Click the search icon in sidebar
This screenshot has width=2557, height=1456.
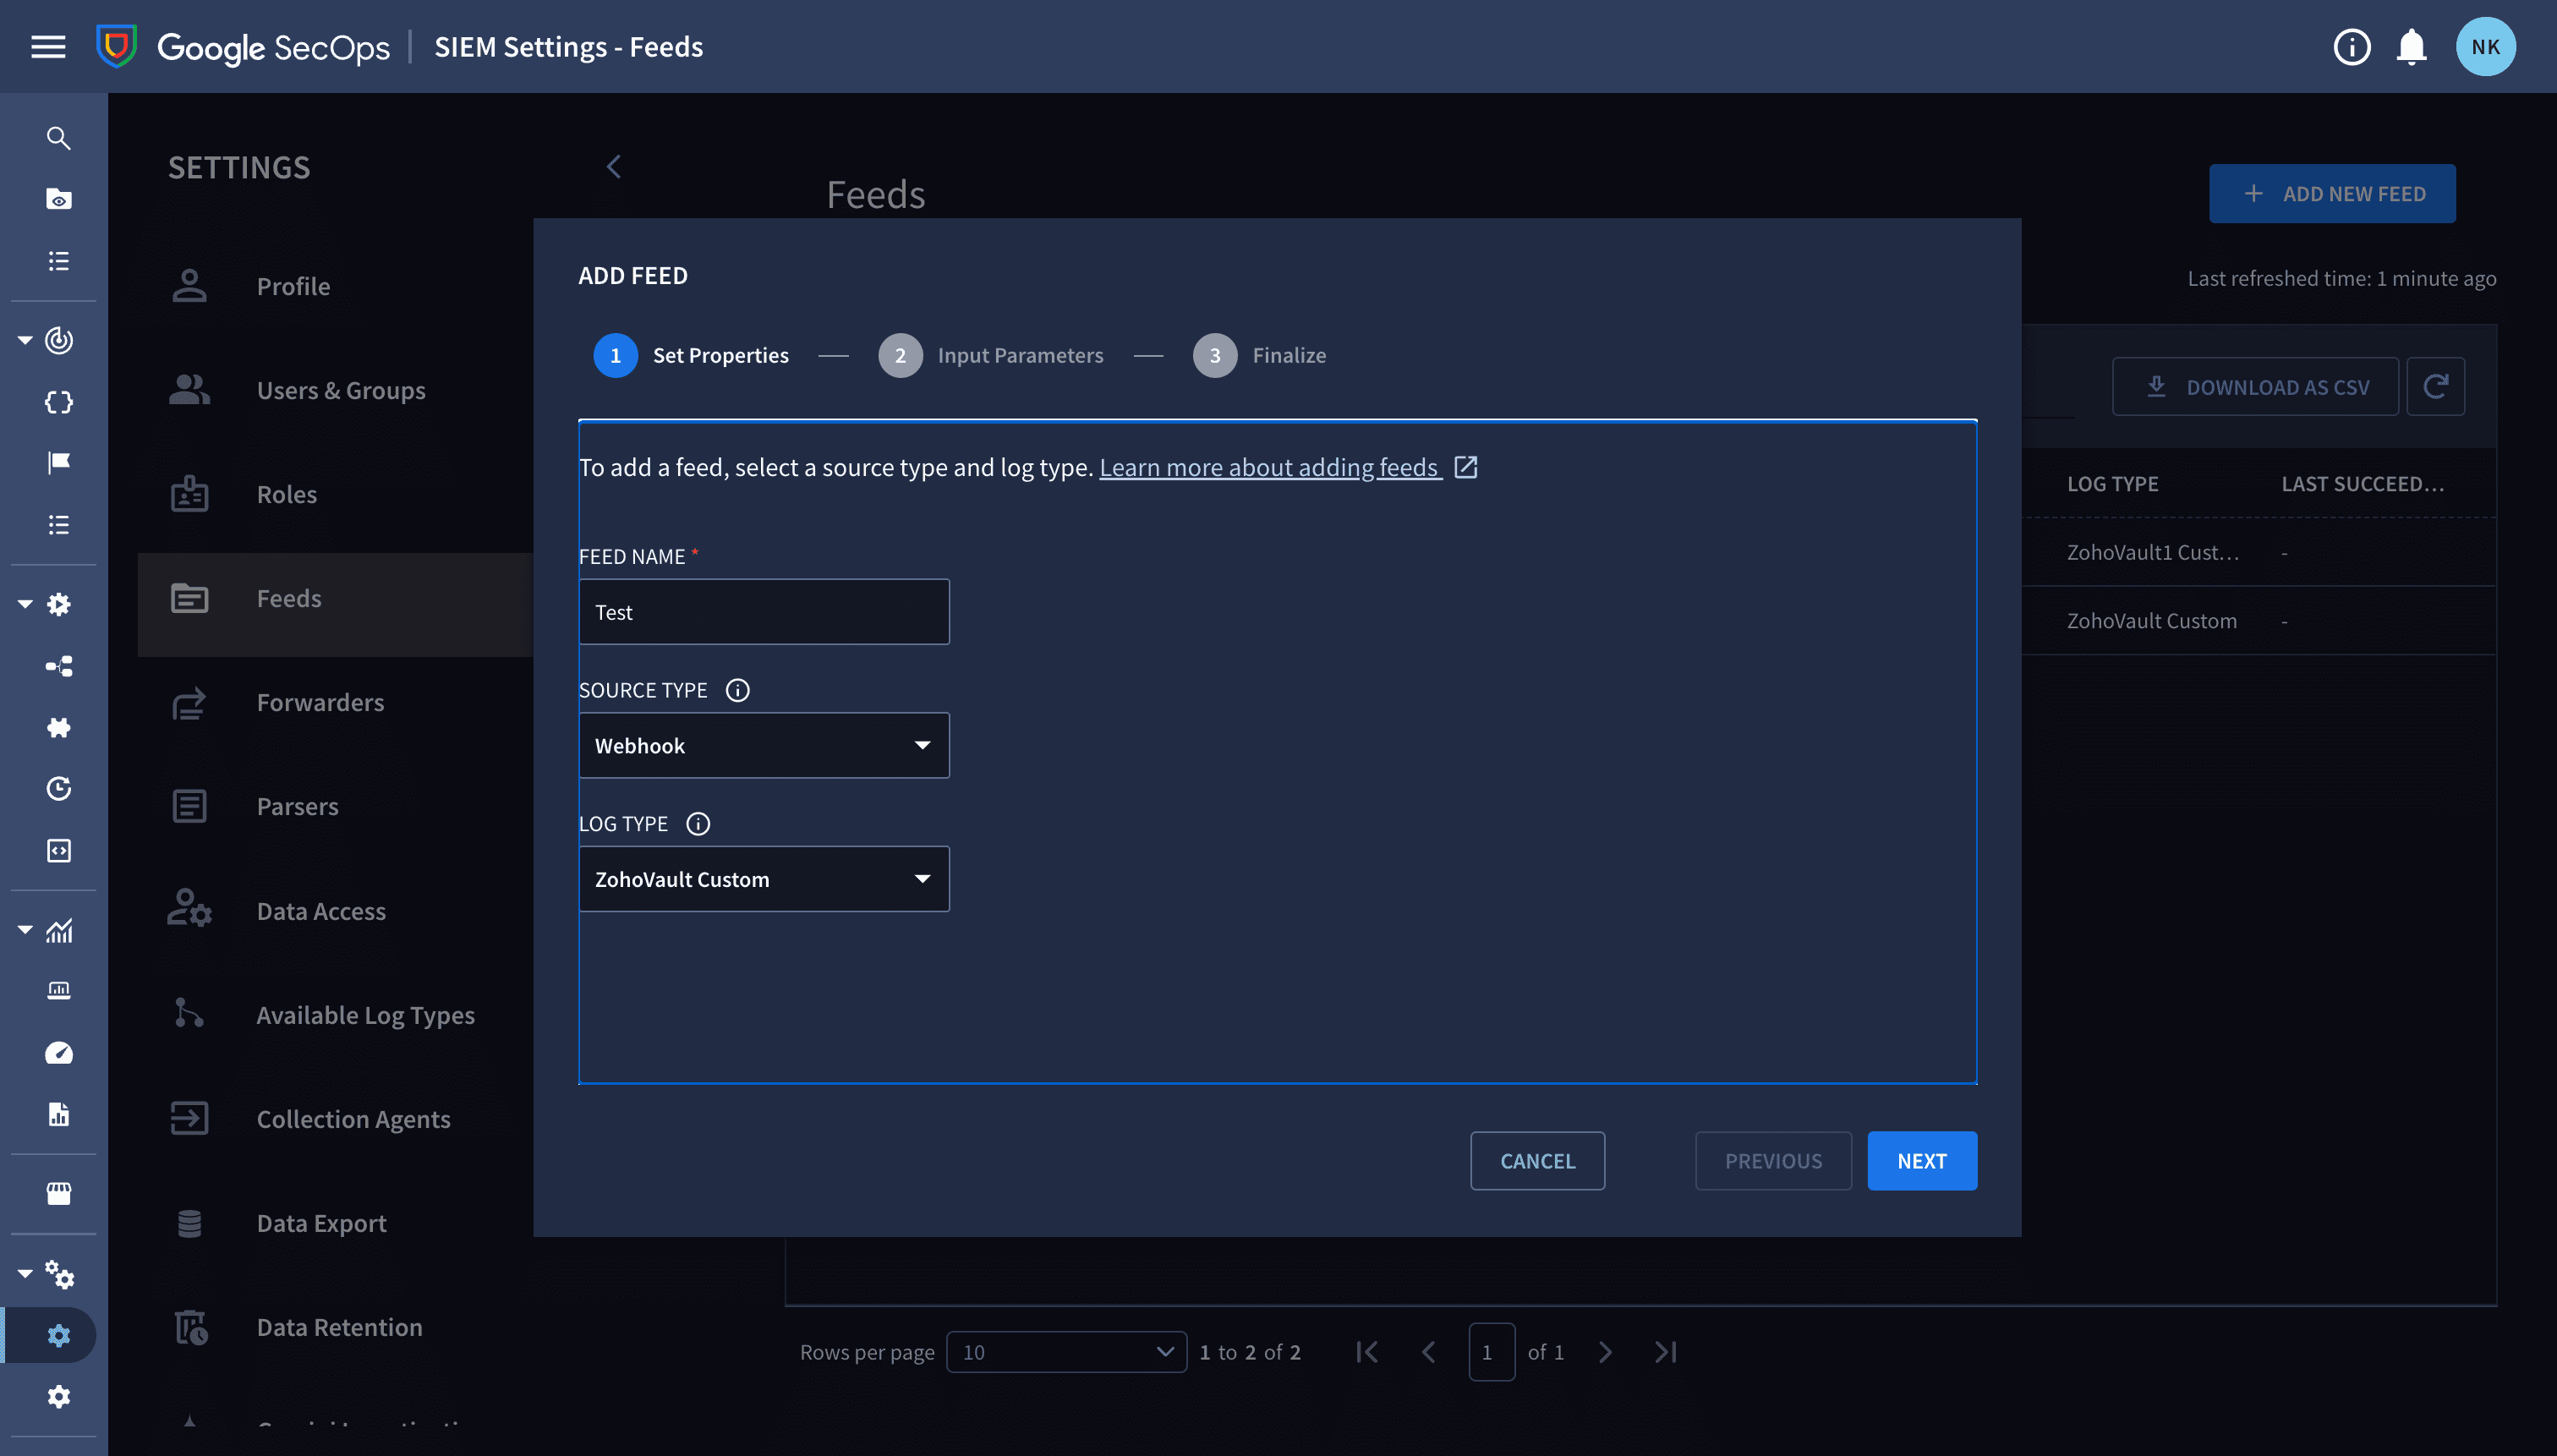point(58,138)
